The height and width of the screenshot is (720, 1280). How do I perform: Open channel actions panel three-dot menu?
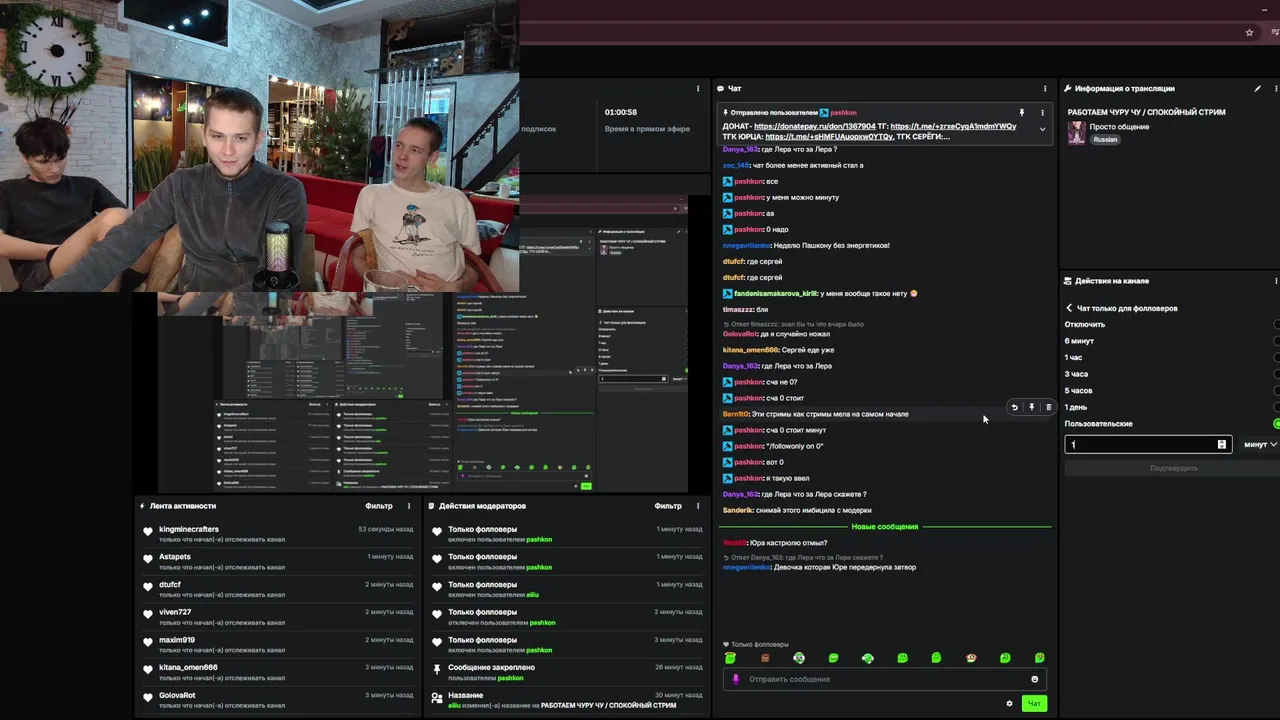point(1277,281)
